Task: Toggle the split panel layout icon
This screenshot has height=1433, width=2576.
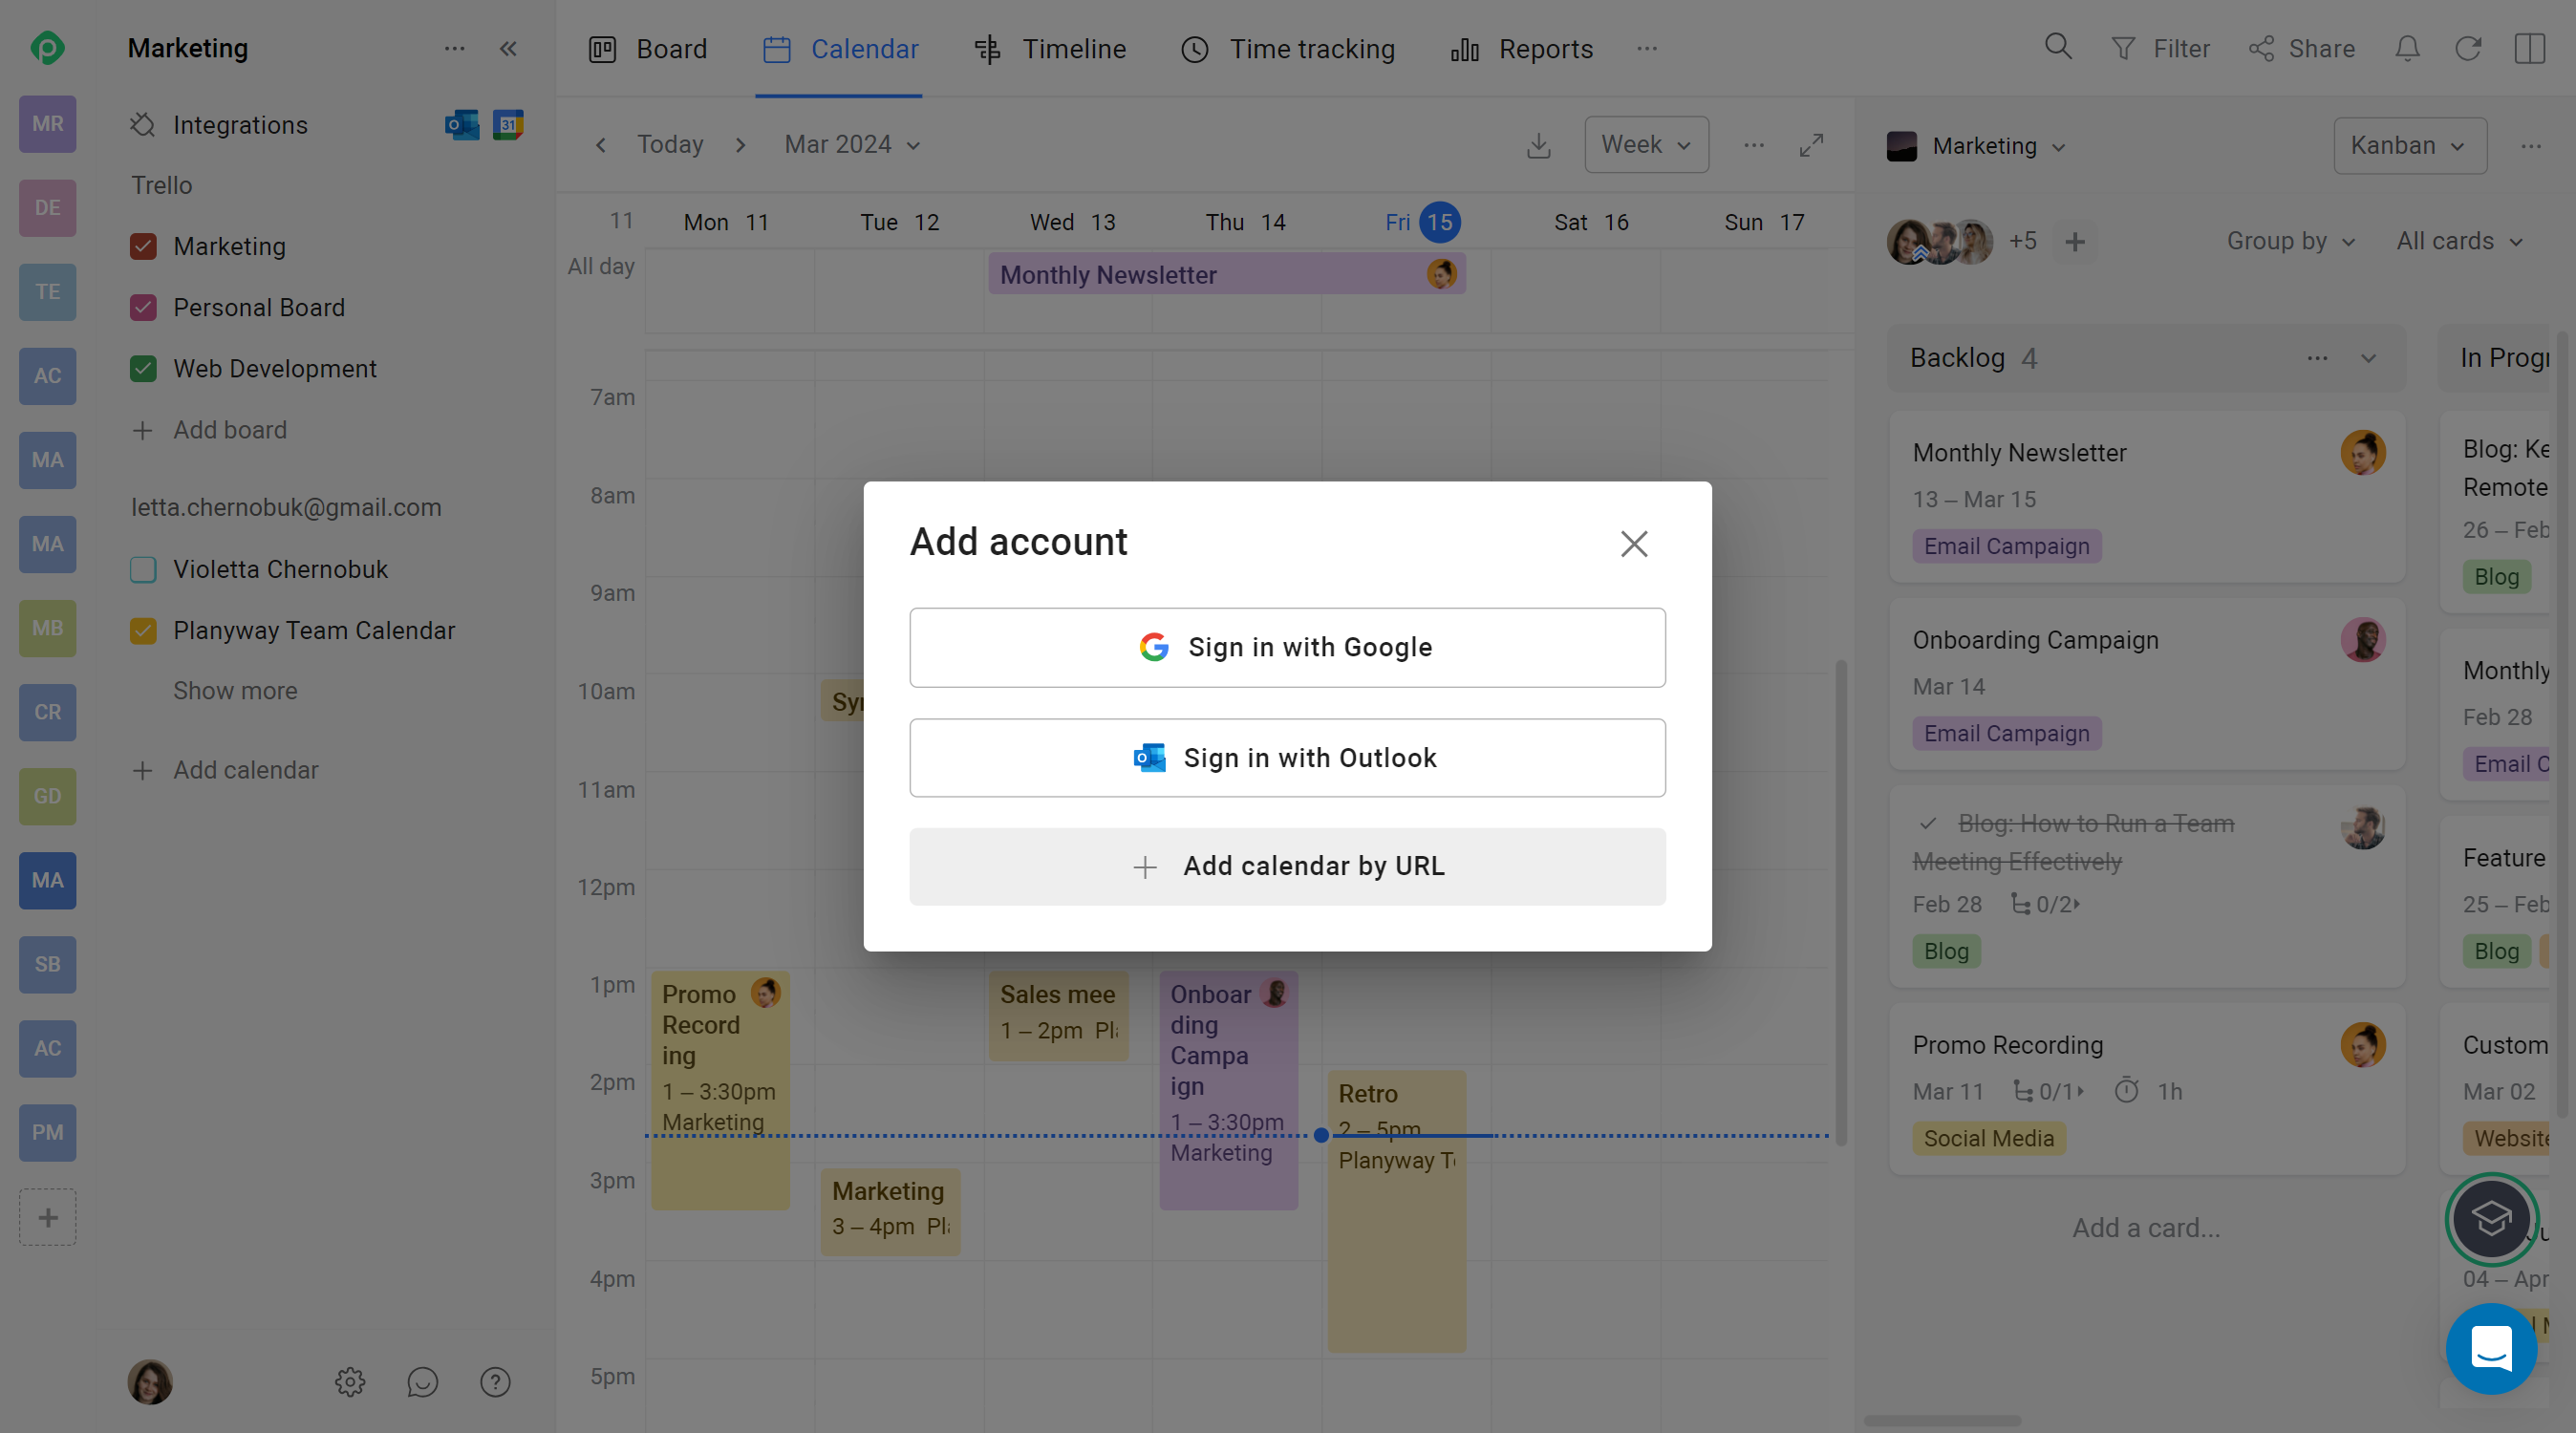Action: (x=2529, y=48)
